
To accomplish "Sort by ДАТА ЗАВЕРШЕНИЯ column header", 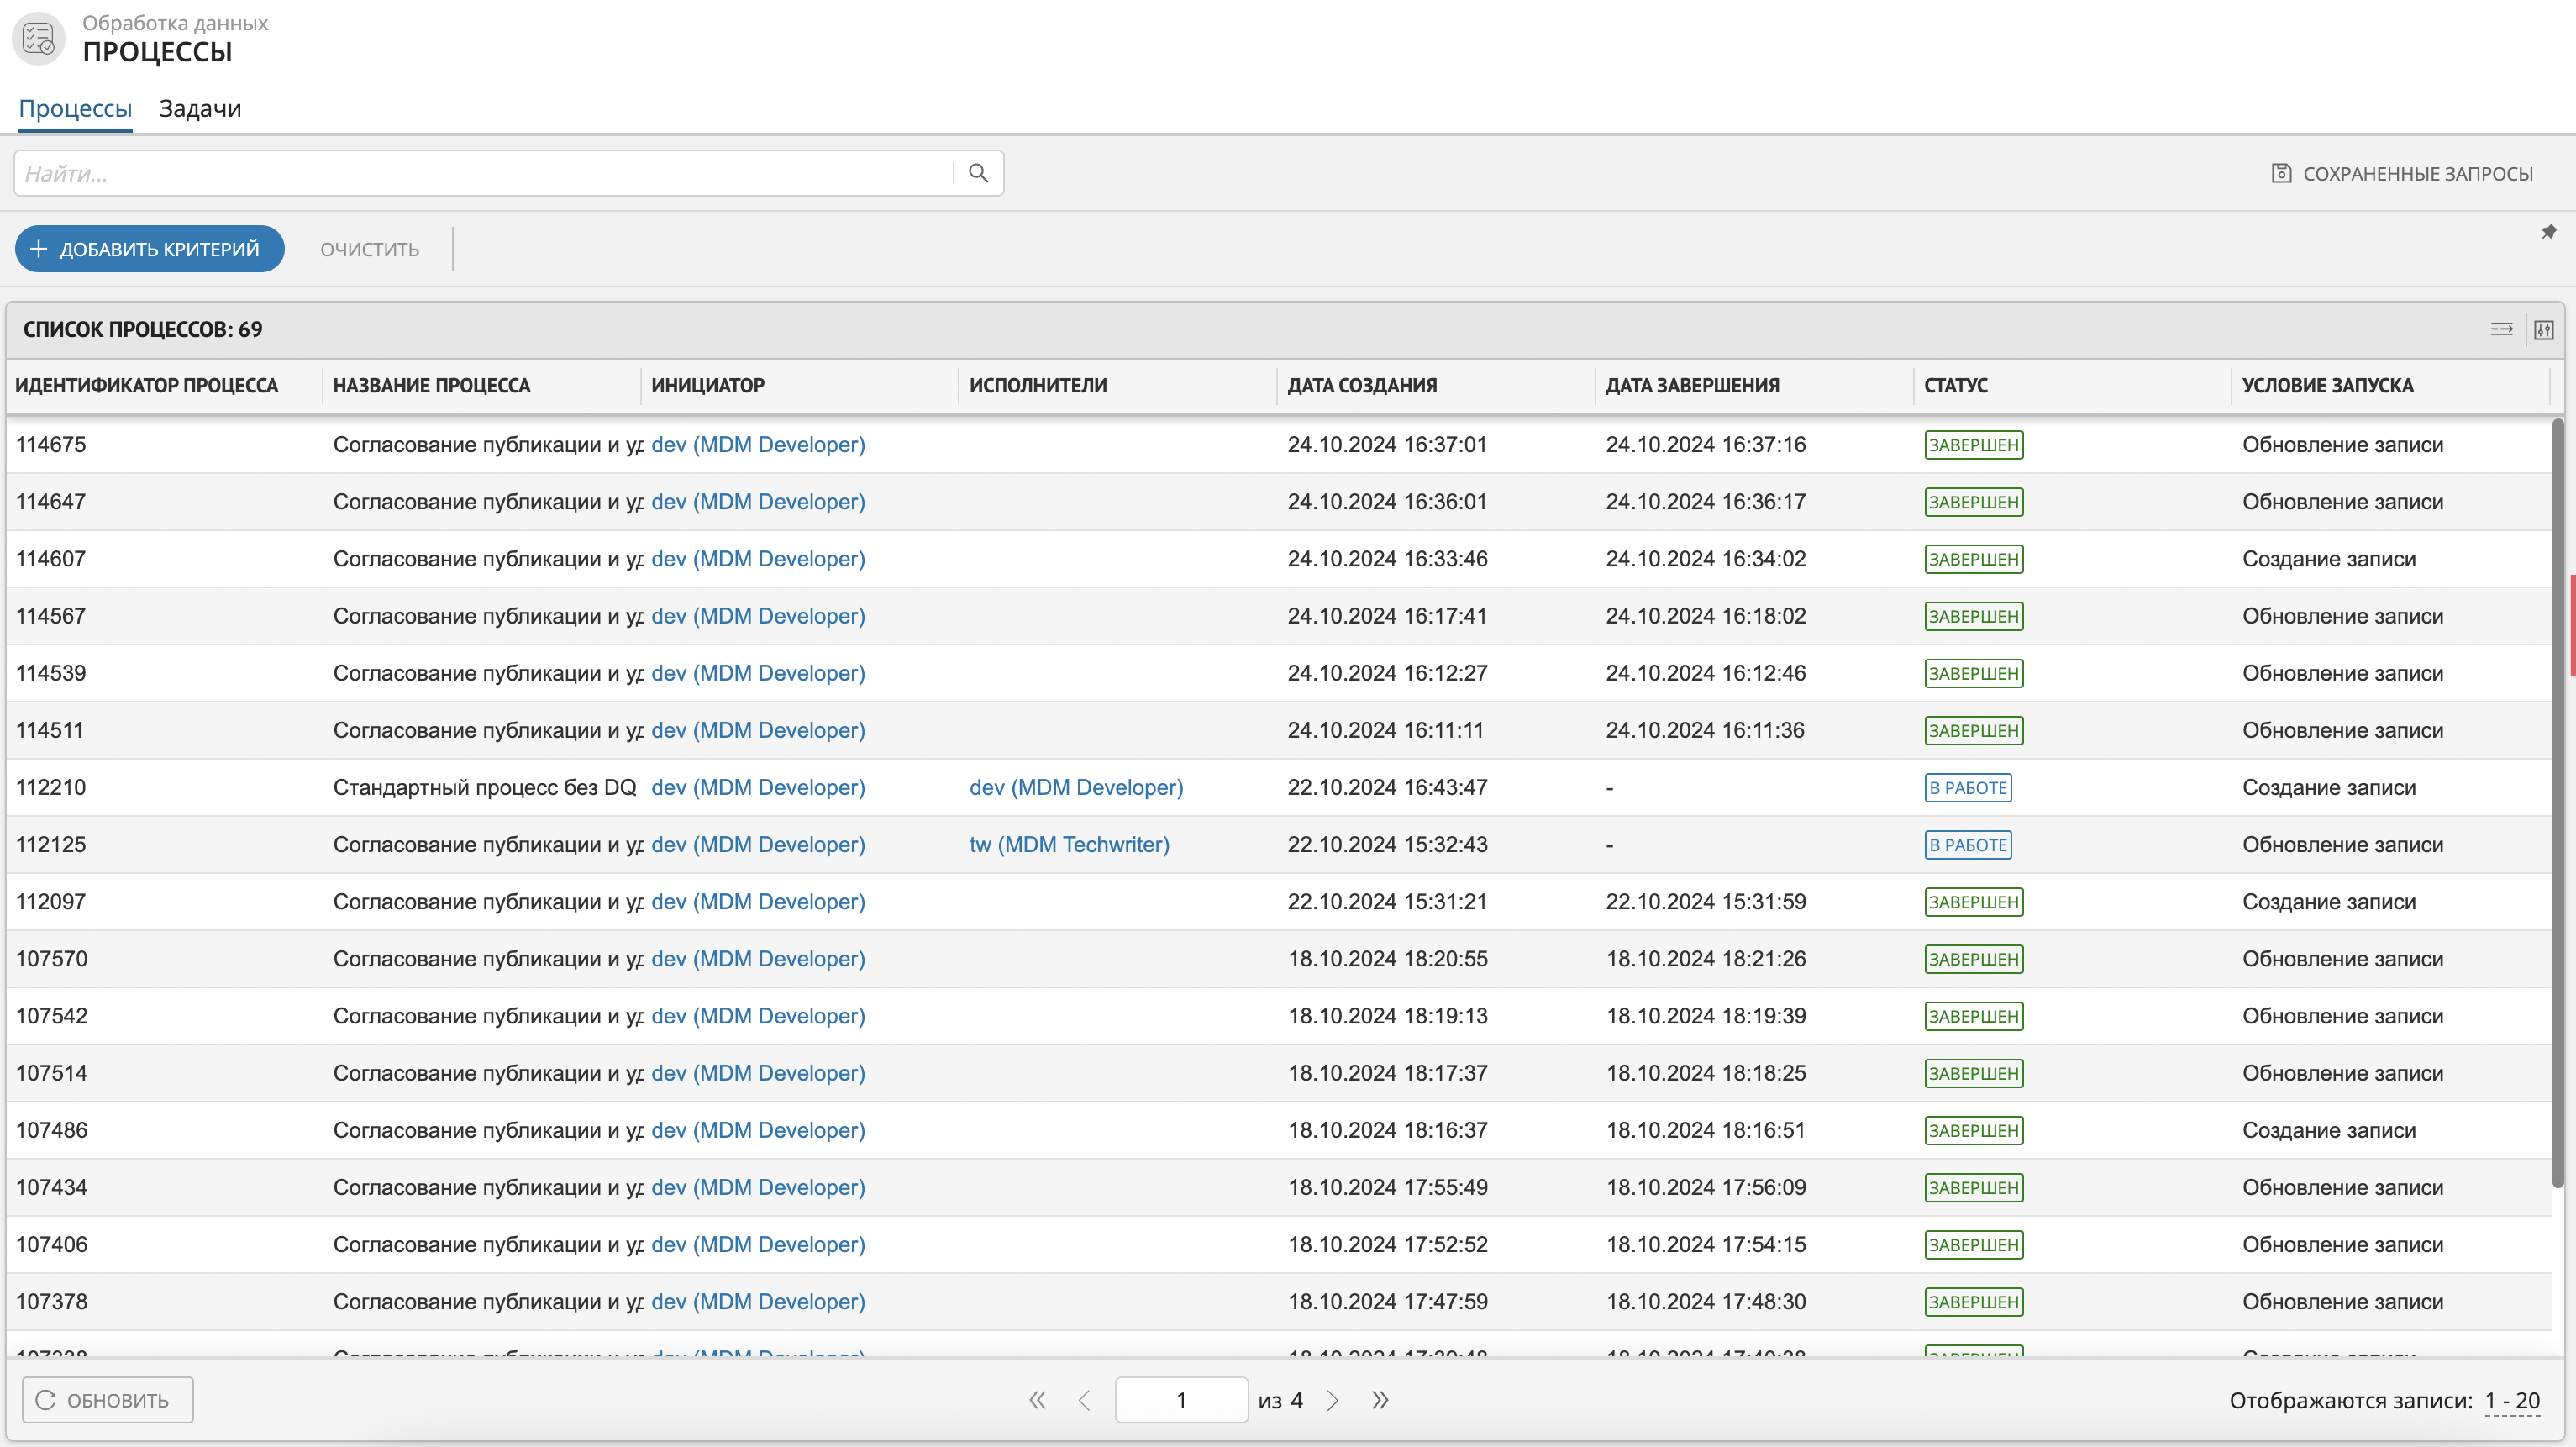I will (1692, 386).
